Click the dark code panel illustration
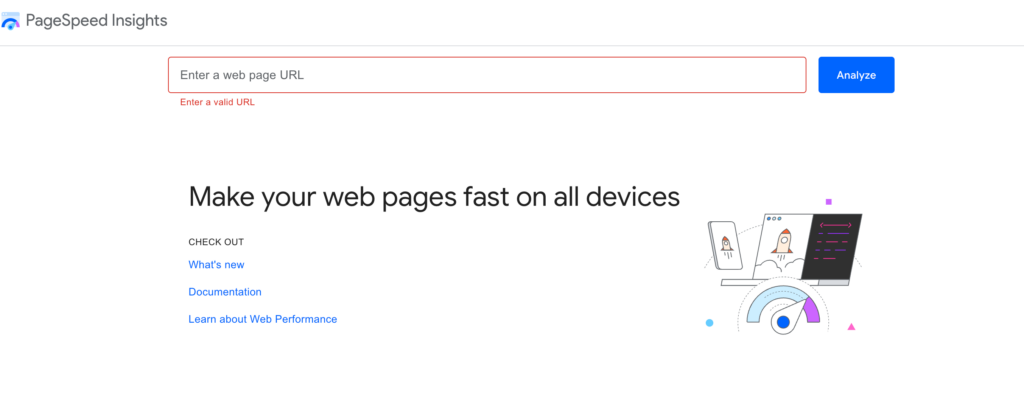 pyautogui.click(x=831, y=246)
